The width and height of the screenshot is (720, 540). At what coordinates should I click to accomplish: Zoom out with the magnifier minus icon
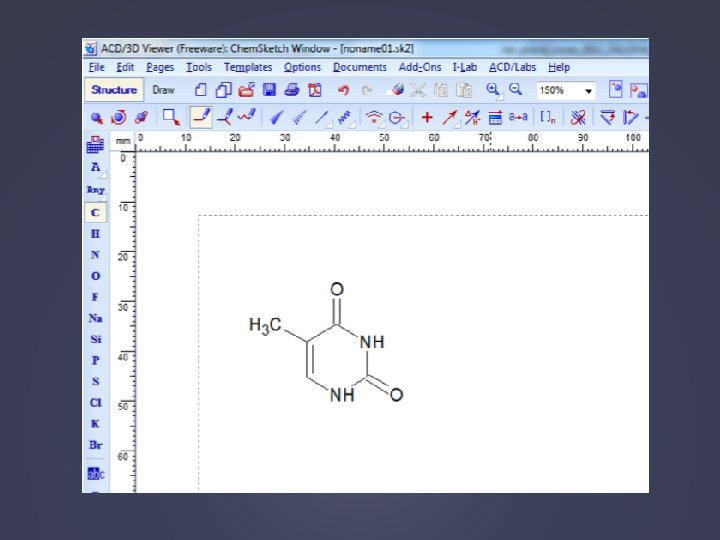[x=516, y=89]
